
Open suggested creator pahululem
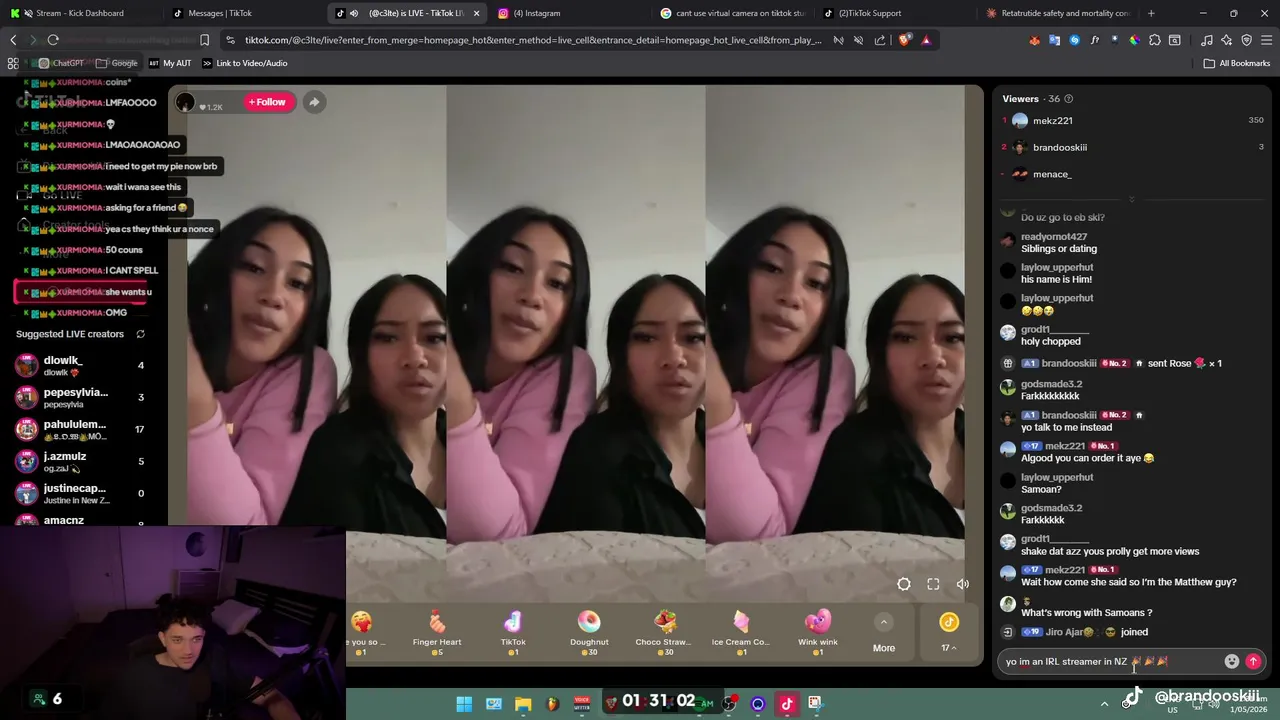point(80,429)
